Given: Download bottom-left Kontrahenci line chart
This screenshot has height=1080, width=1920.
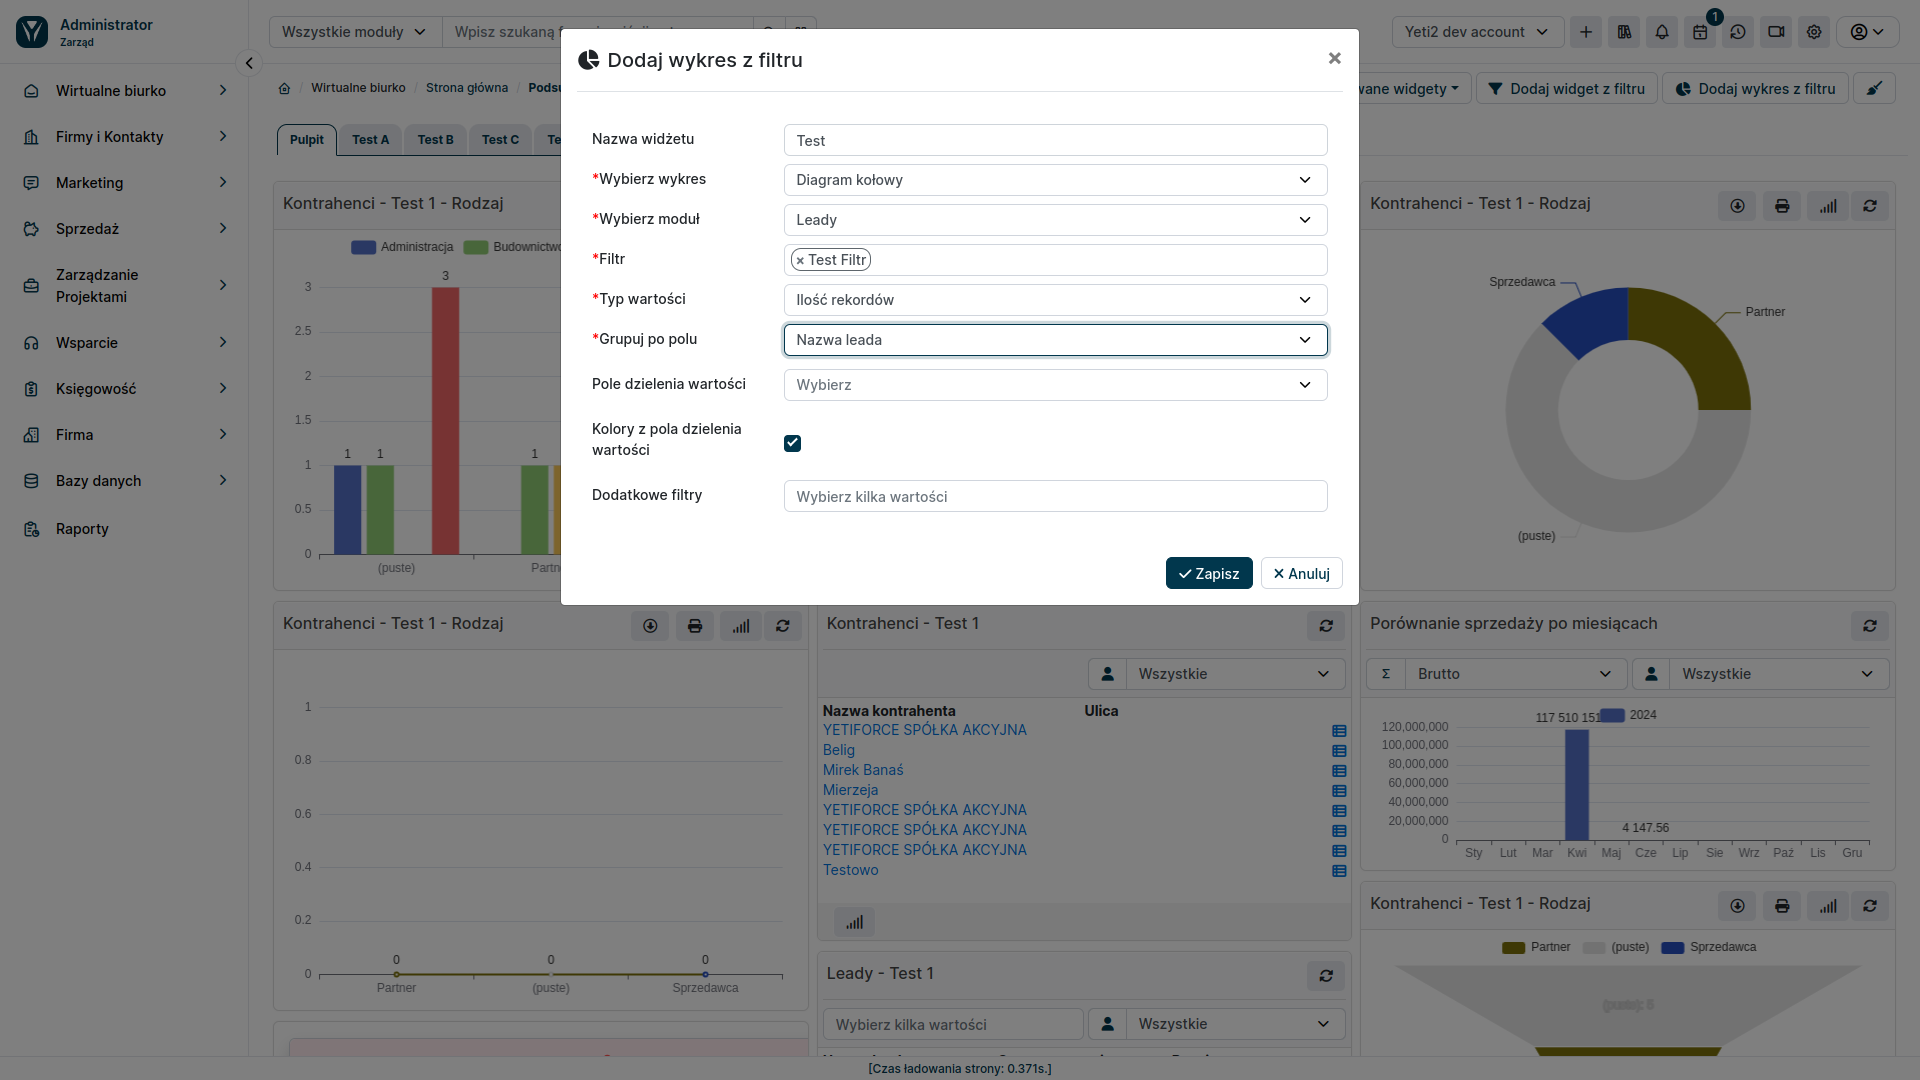Looking at the screenshot, I should [x=650, y=626].
